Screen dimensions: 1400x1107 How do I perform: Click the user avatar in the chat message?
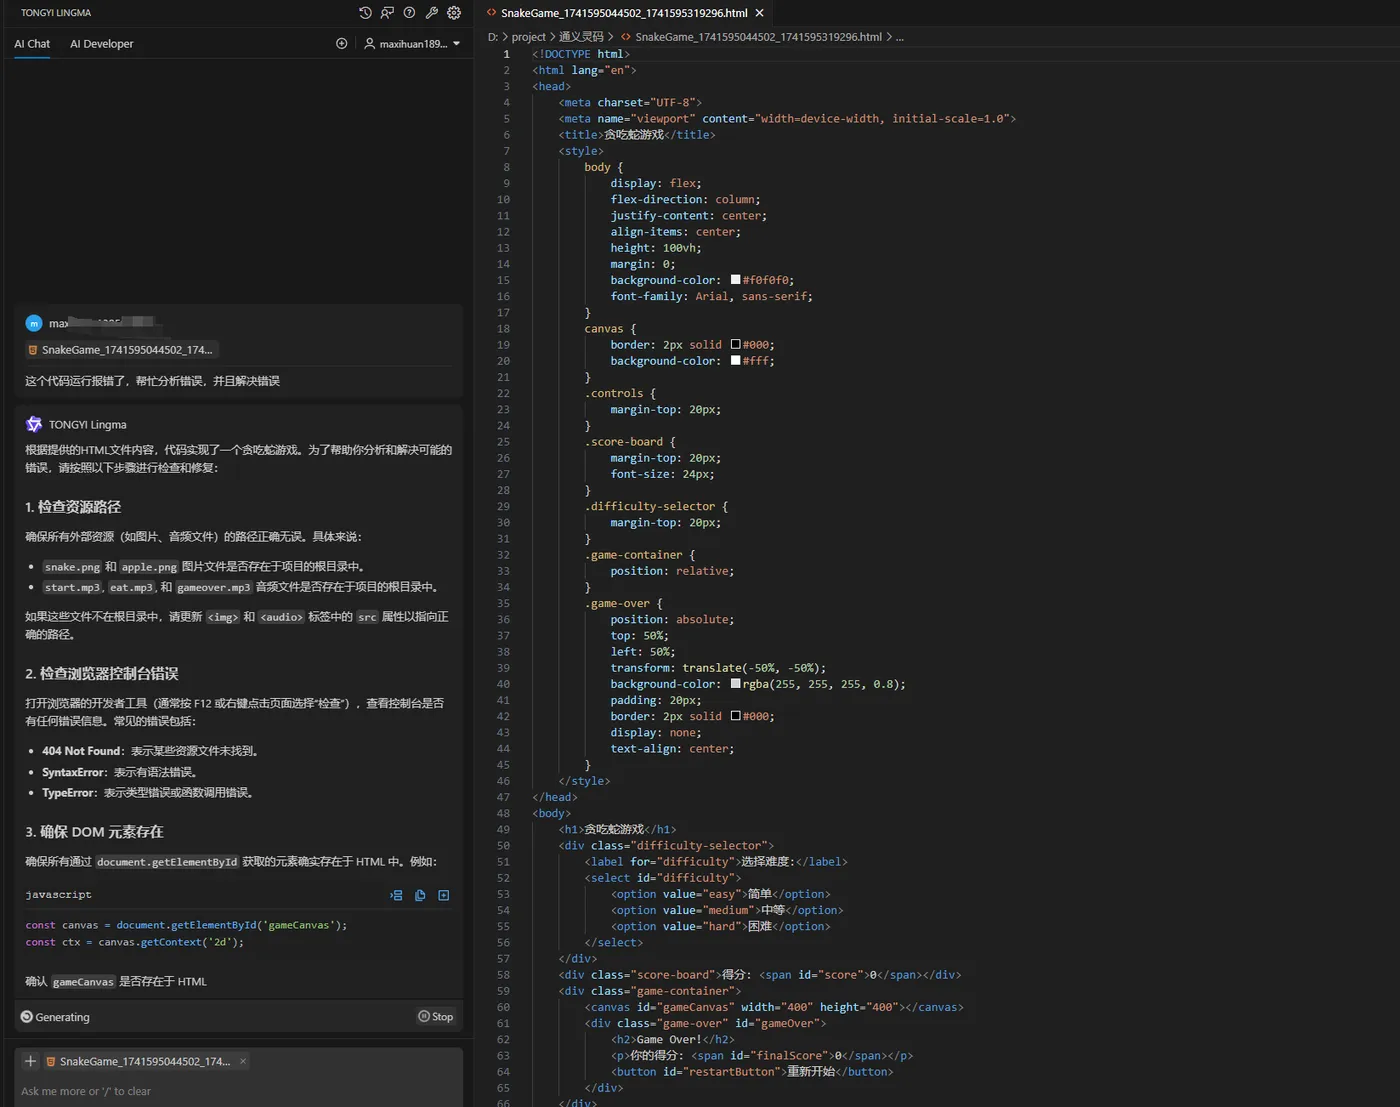tap(34, 323)
